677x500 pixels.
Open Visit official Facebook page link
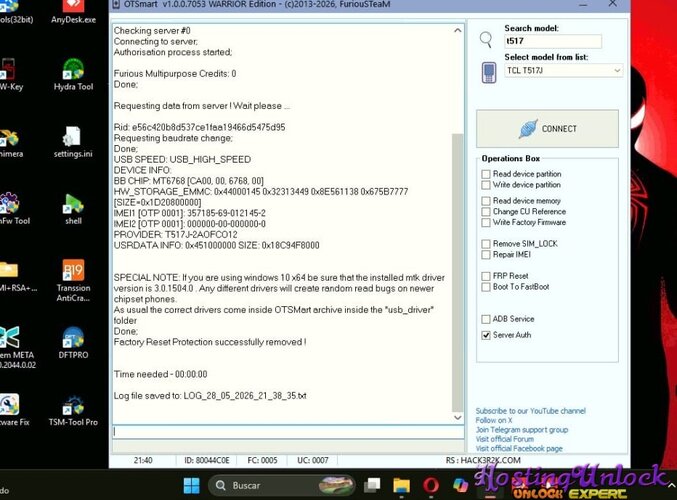[519, 449]
